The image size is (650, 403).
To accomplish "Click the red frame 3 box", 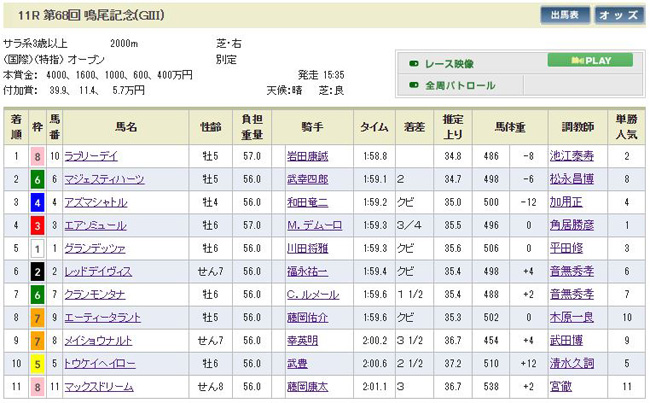I will point(37,225).
